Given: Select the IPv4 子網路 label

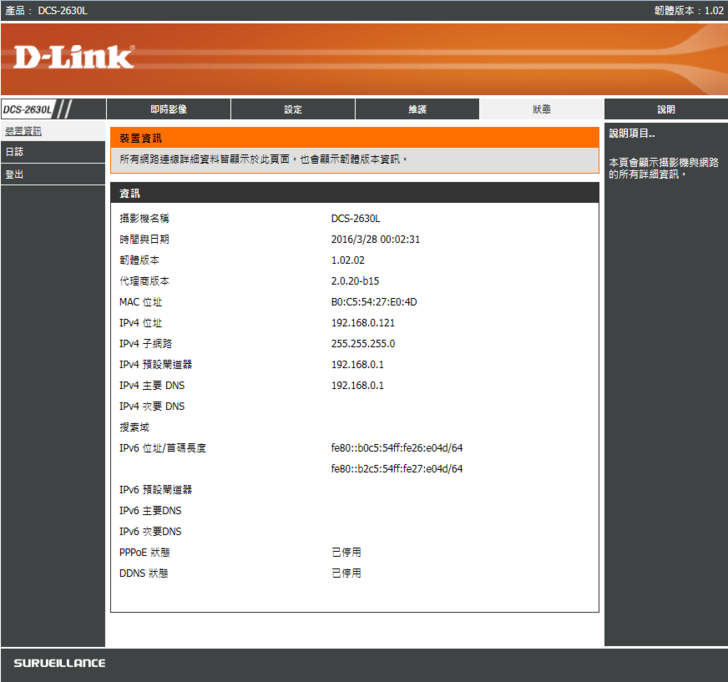Looking at the screenshot, I should point(145,344).
